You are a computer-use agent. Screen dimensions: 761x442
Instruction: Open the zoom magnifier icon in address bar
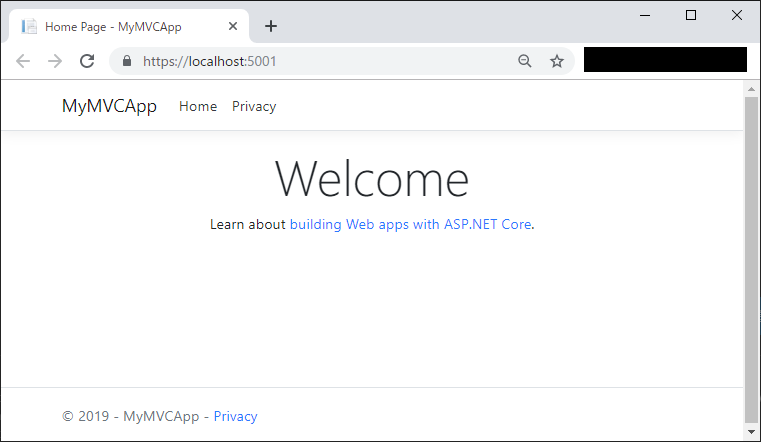coord(525,61)
